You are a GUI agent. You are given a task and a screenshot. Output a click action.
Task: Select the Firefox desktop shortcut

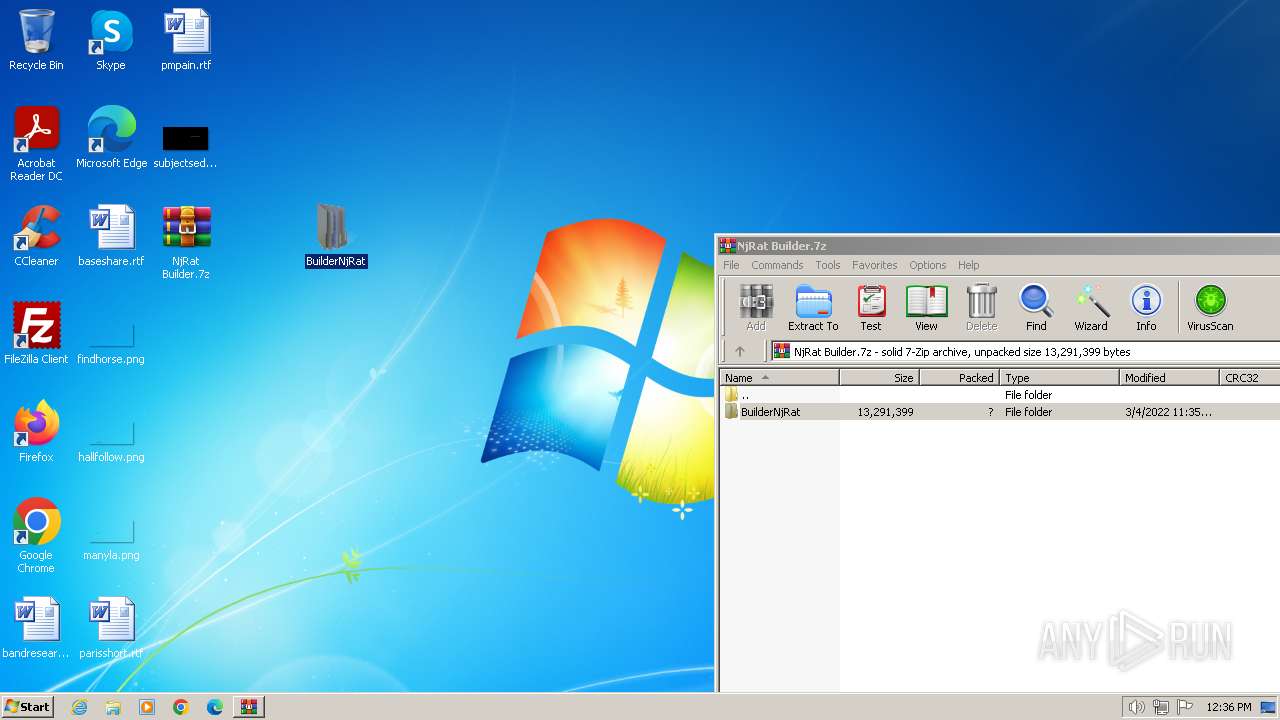(x=36, y=431)
